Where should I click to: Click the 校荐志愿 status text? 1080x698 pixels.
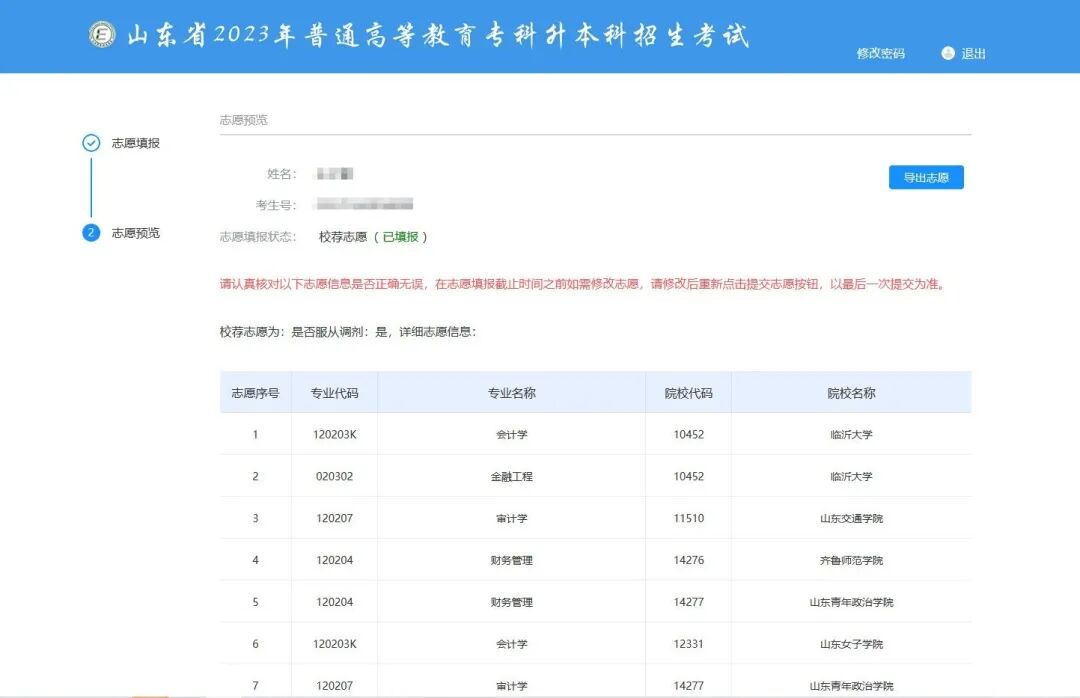click(342, 237)
